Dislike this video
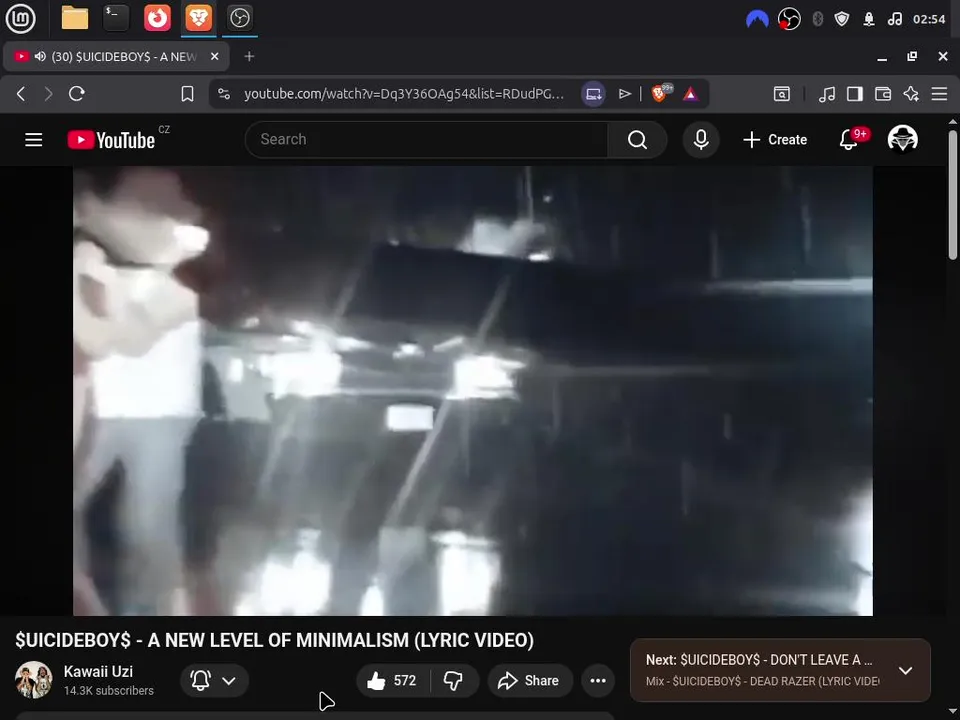The width and height of the screenshot is (960, 720). point(454,680)
